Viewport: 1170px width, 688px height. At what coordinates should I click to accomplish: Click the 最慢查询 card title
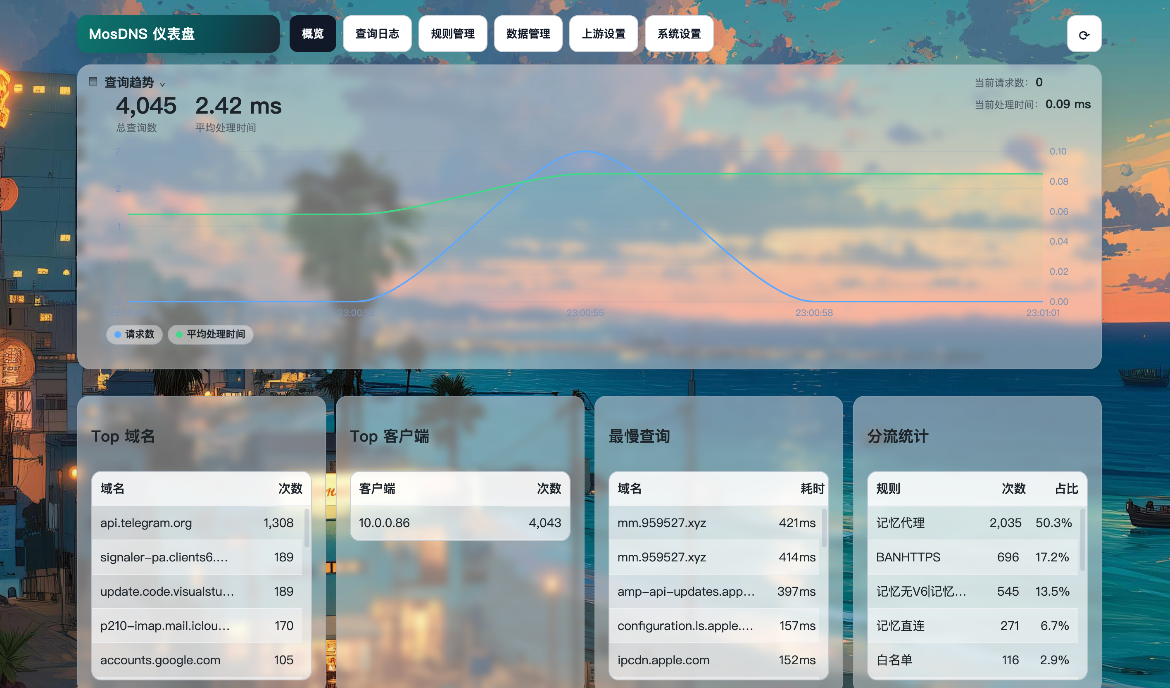coord(639,437)
